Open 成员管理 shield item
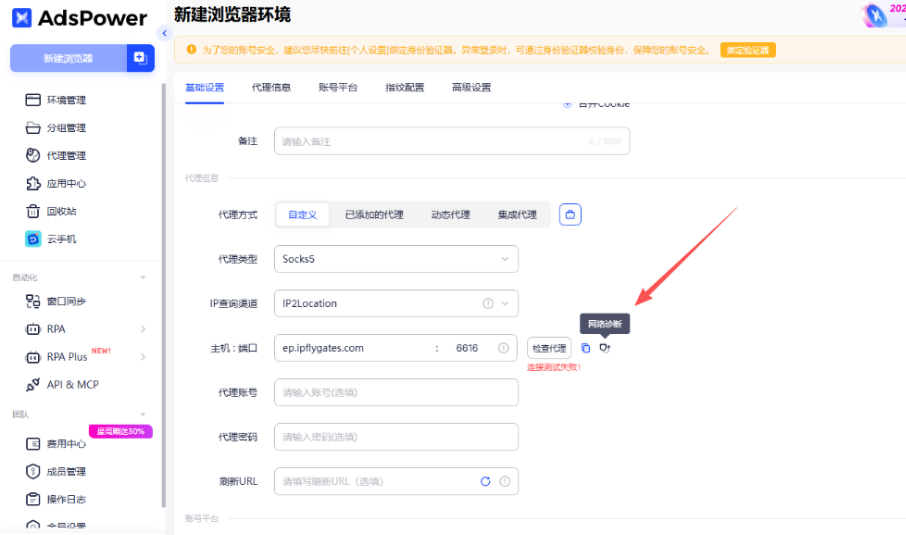 55,471
